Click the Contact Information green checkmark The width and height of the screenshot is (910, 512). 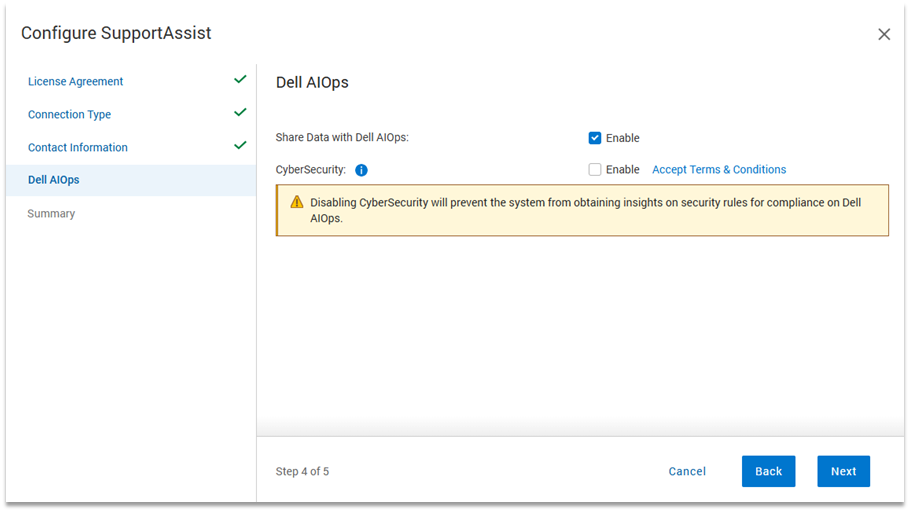[240, 146]
